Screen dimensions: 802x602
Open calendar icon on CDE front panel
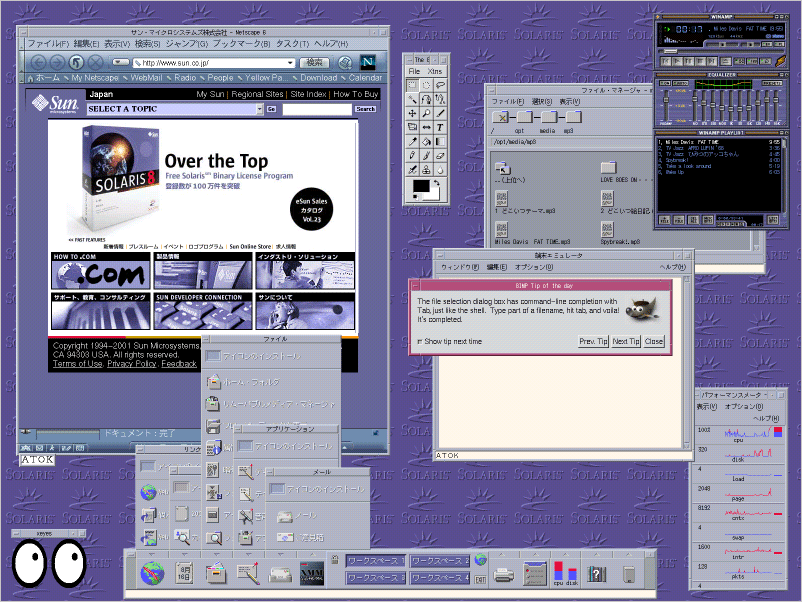[185, 573]
